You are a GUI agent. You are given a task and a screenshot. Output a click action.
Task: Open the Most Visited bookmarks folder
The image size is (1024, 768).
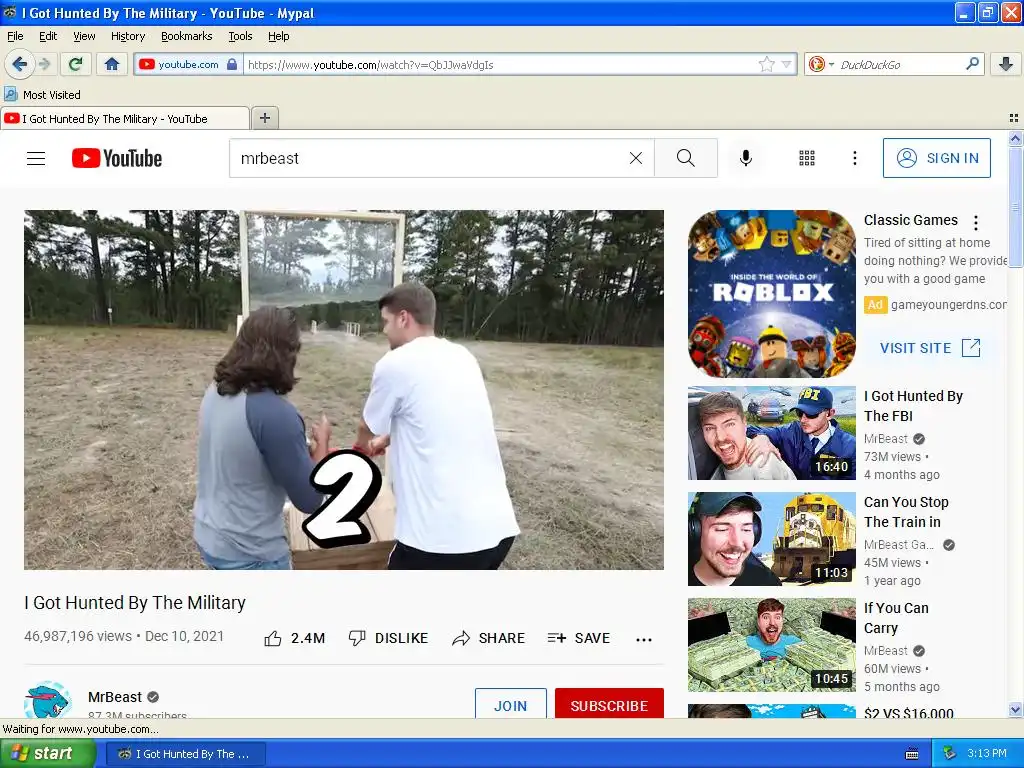(42, 95)
